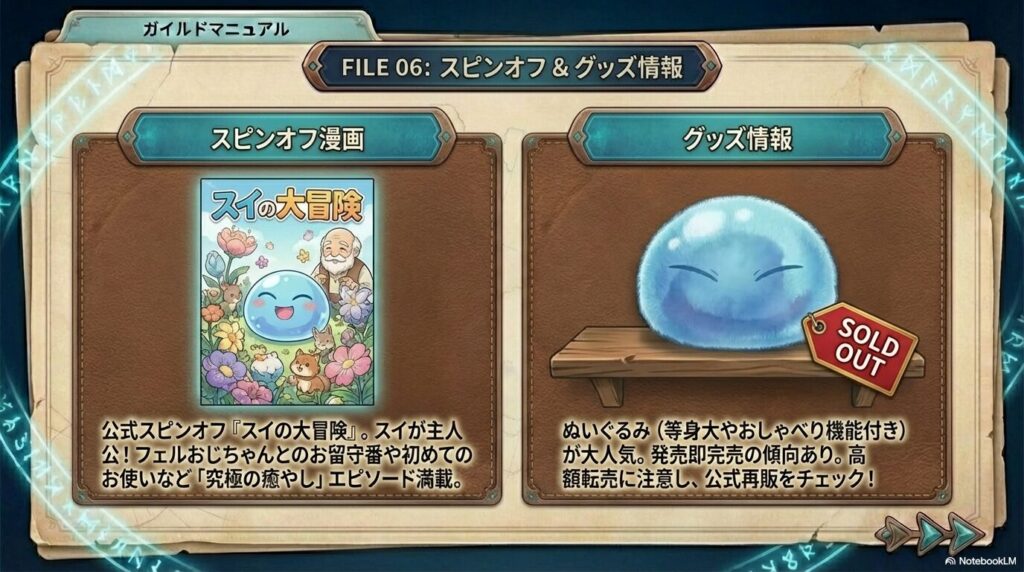The width and height of the screenshot is (1024, 572).
Task: Click the middle teal arrow
Action: [x=931, y=532]
